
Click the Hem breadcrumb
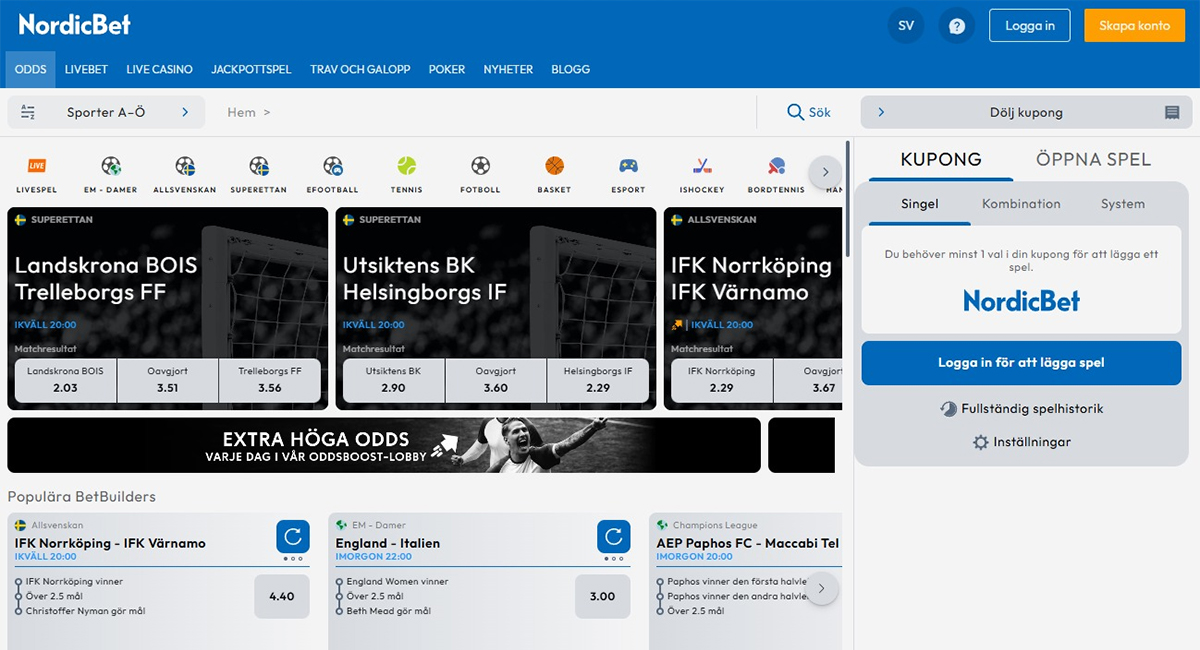pyautogui.click(x=242, y=113)
